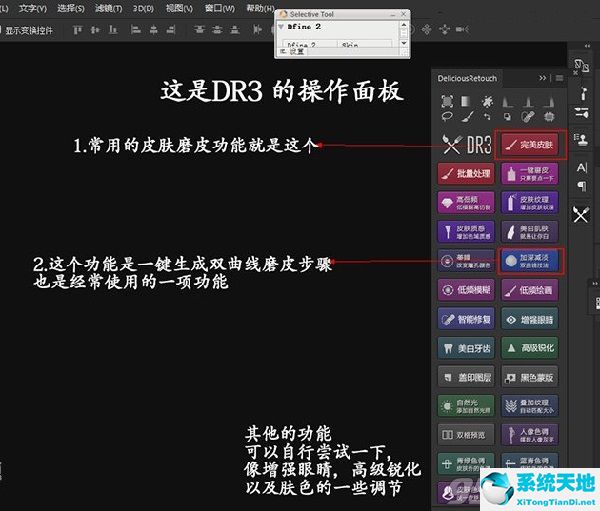Viewport: 600px width, 511px height.
Task: Click the gear chip icon in DeliciousRetouch
Action: [x=549, y=116]
